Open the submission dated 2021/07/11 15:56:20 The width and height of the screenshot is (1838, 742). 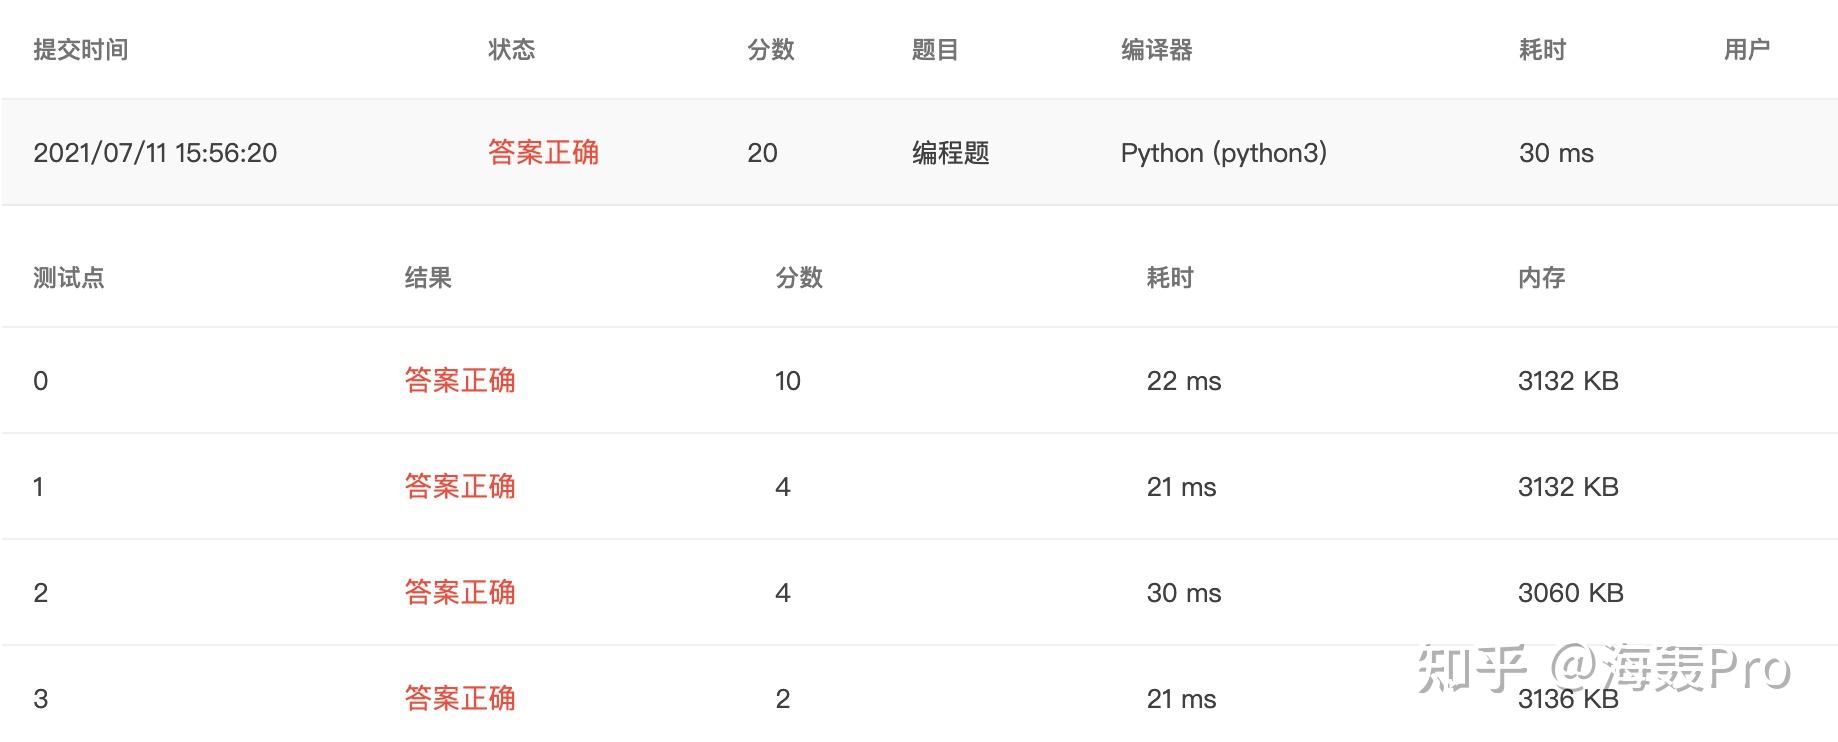155,153
